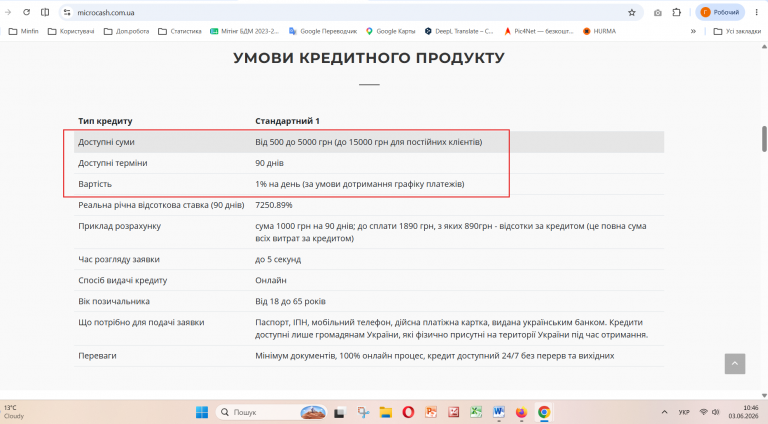Show hidden system tray icons

(664, 412)
